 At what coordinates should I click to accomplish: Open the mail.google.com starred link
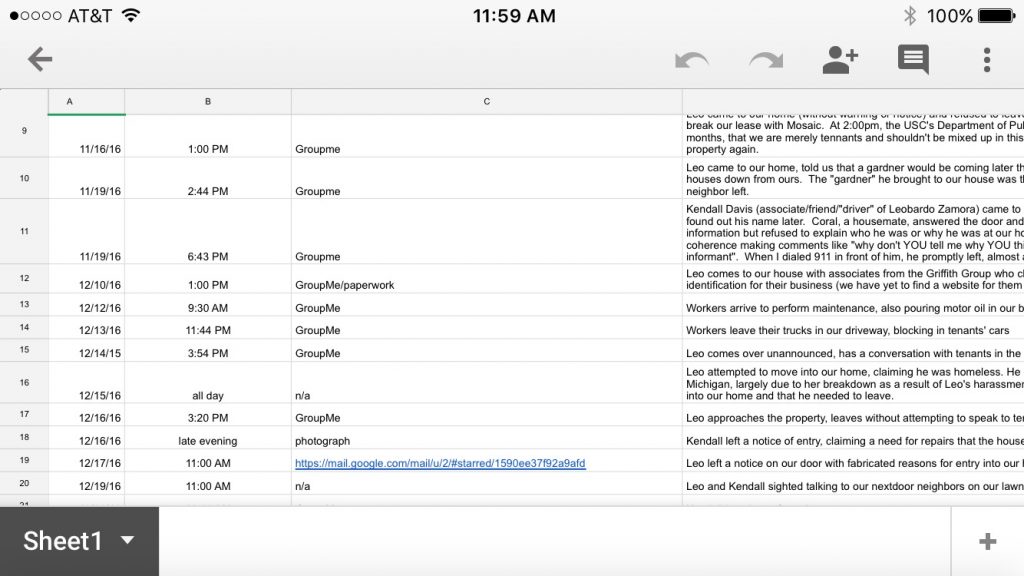pyautogui.click(x=440, y=463)
